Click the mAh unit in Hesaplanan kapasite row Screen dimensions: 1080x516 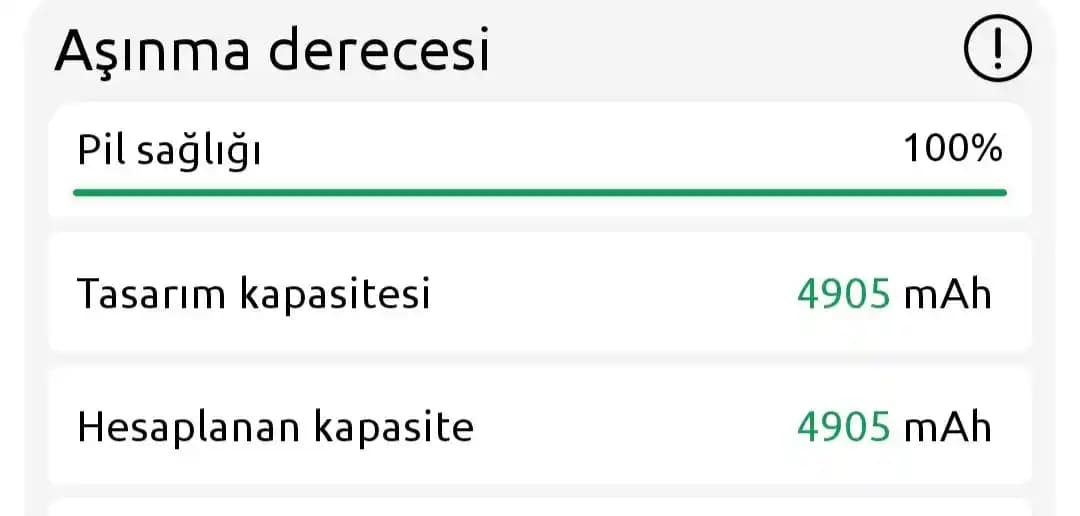[x=947, y=427]
